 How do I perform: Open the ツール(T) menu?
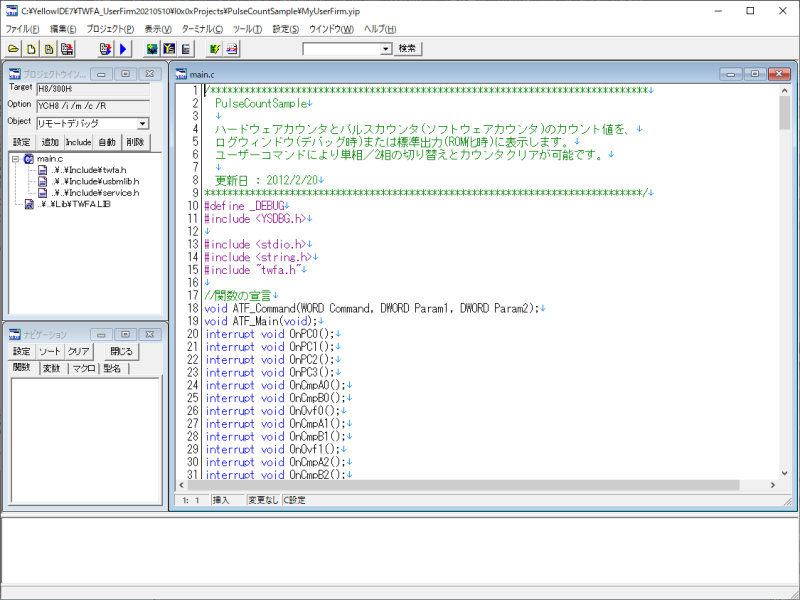tap(247, 29)
